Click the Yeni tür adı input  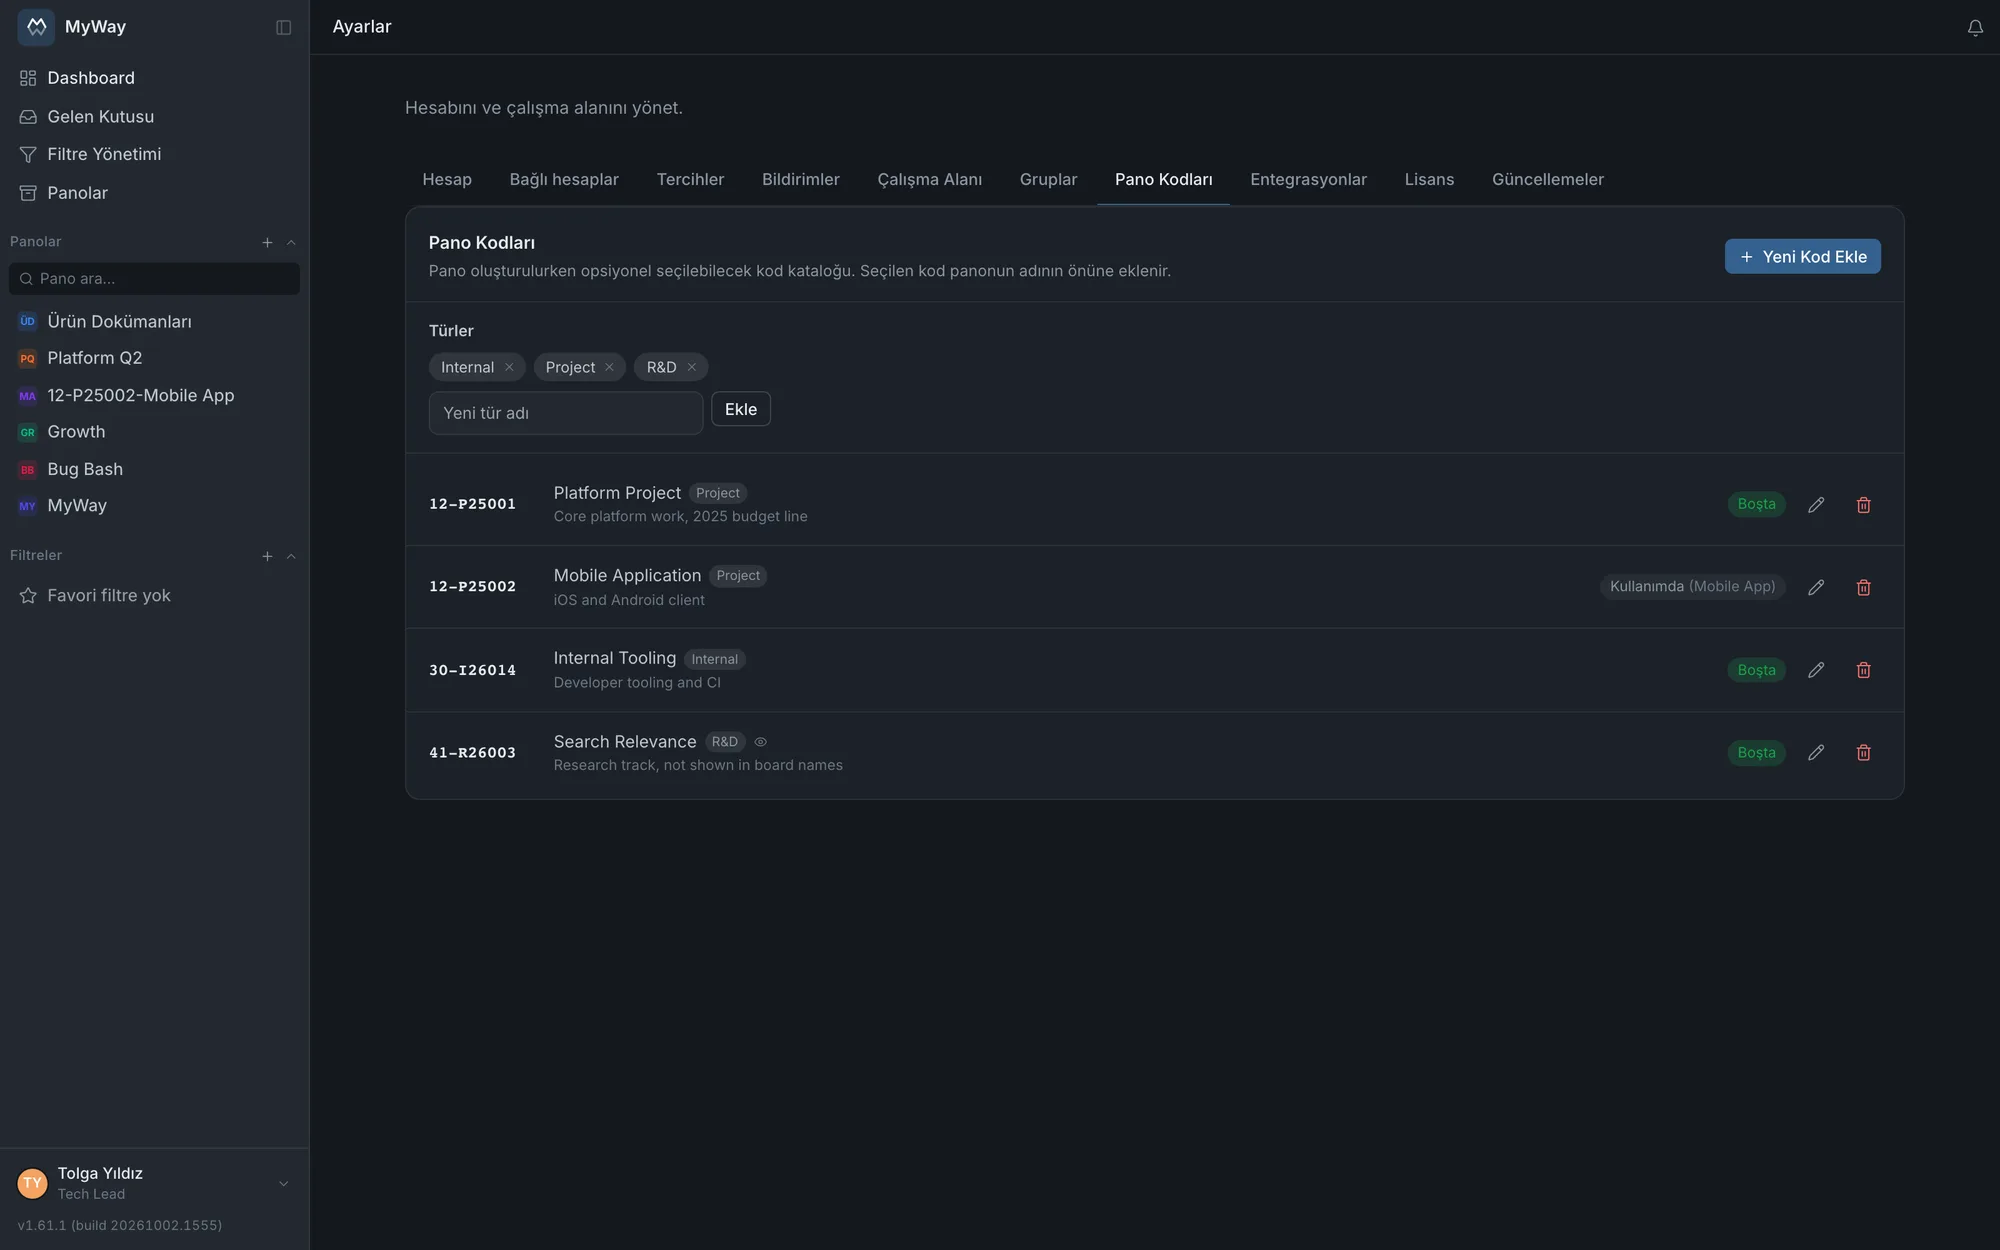pyautogui.click(x=566, y=413)
